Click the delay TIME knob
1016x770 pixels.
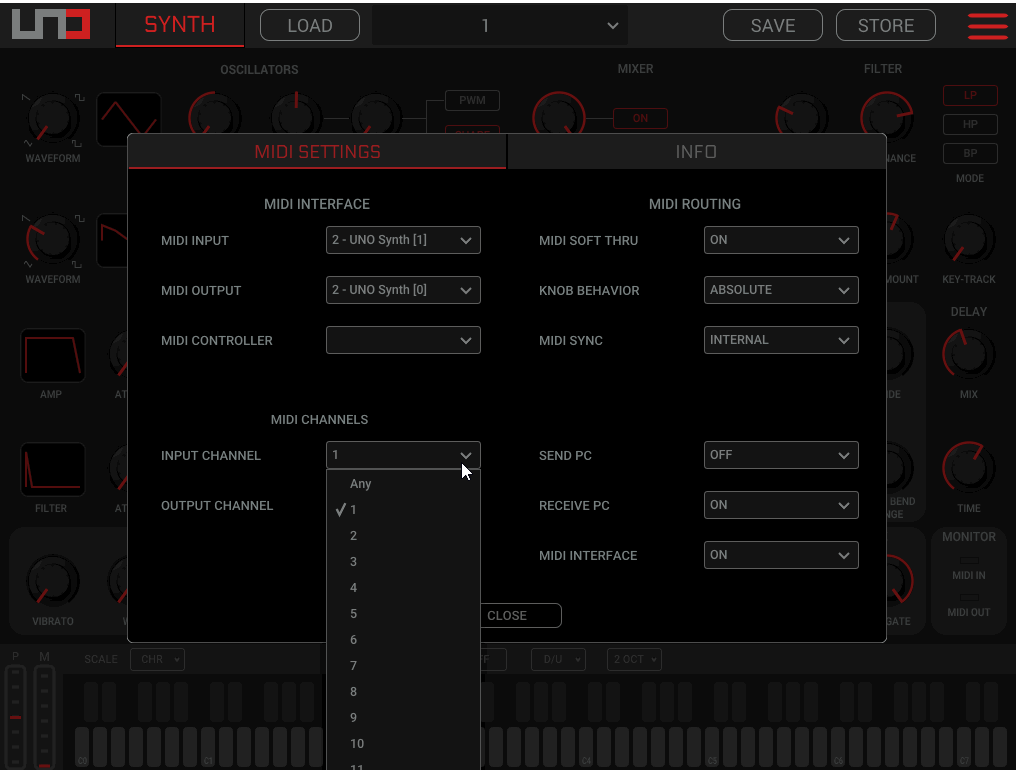pos(969,468)
